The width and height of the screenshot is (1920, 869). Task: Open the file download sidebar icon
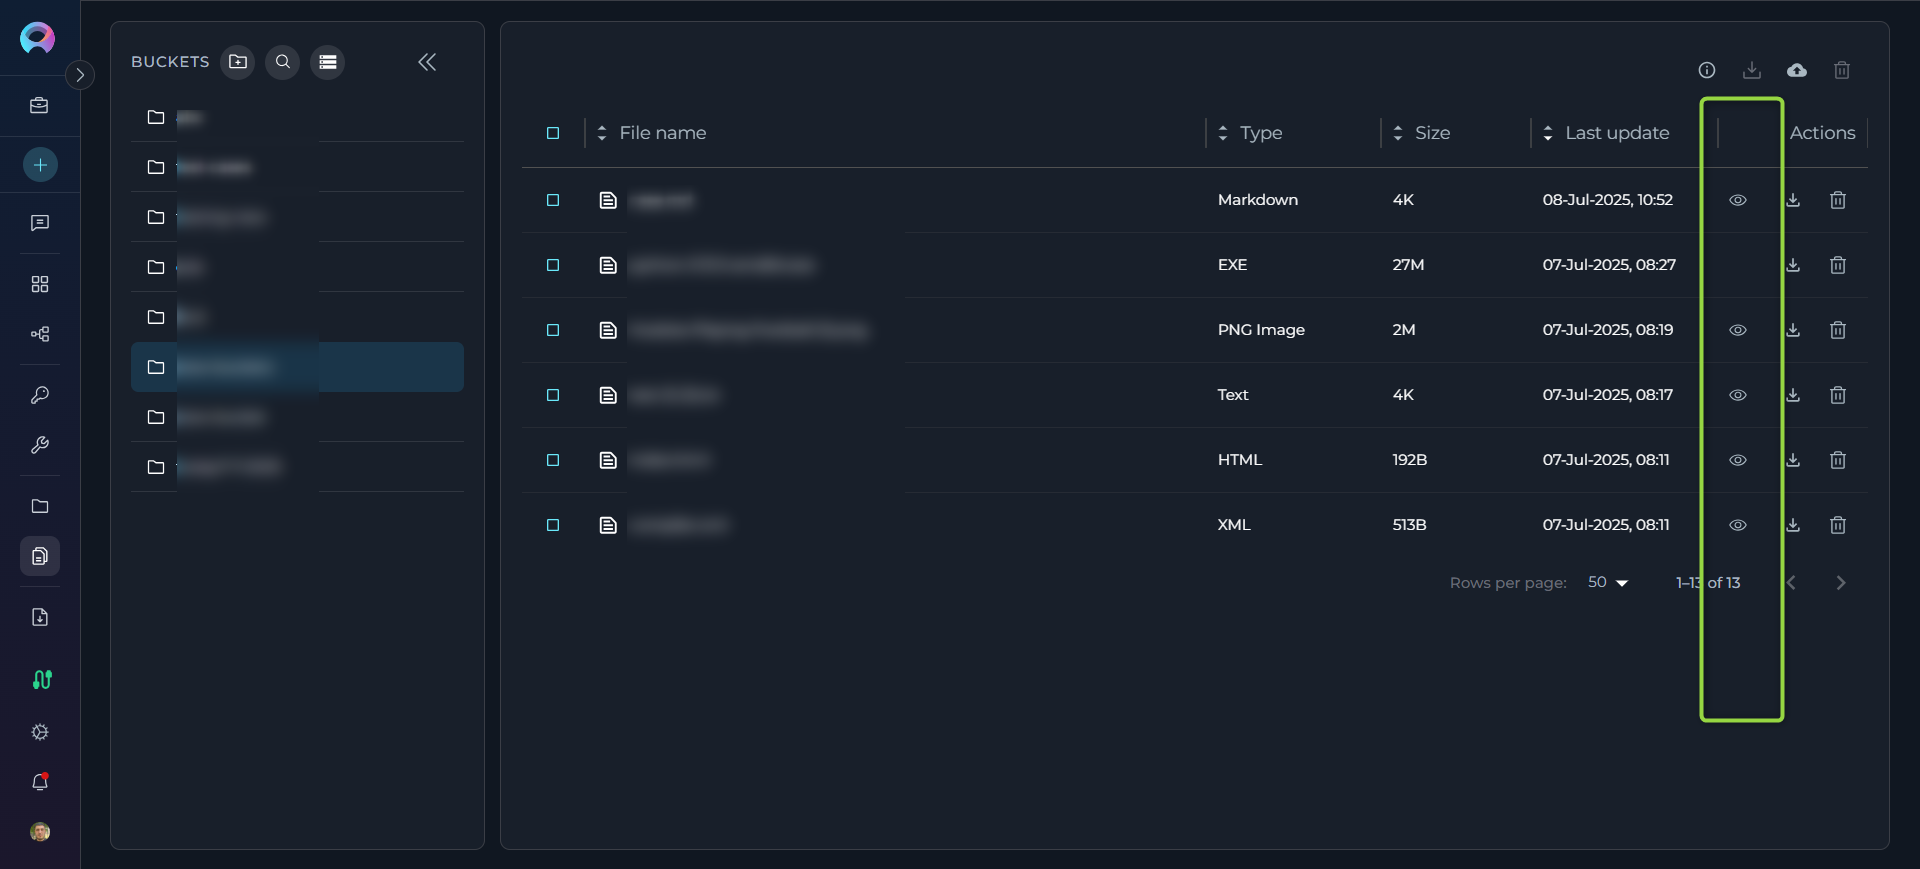40,617
